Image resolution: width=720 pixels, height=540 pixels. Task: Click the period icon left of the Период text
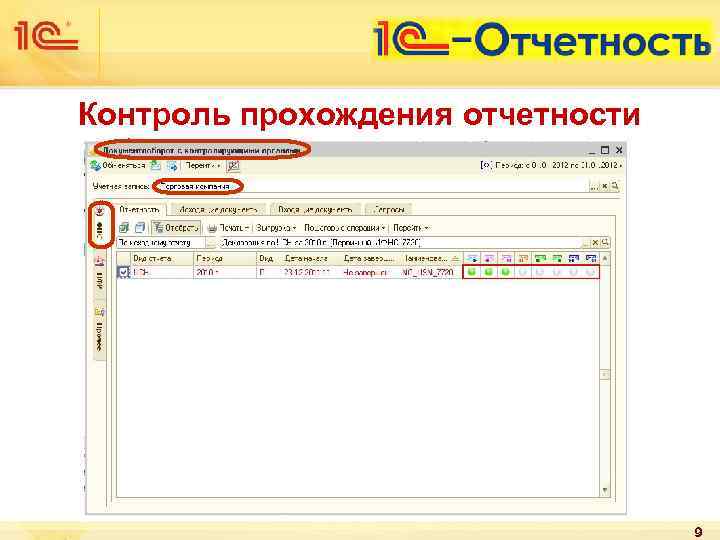[x=486, y=165]
